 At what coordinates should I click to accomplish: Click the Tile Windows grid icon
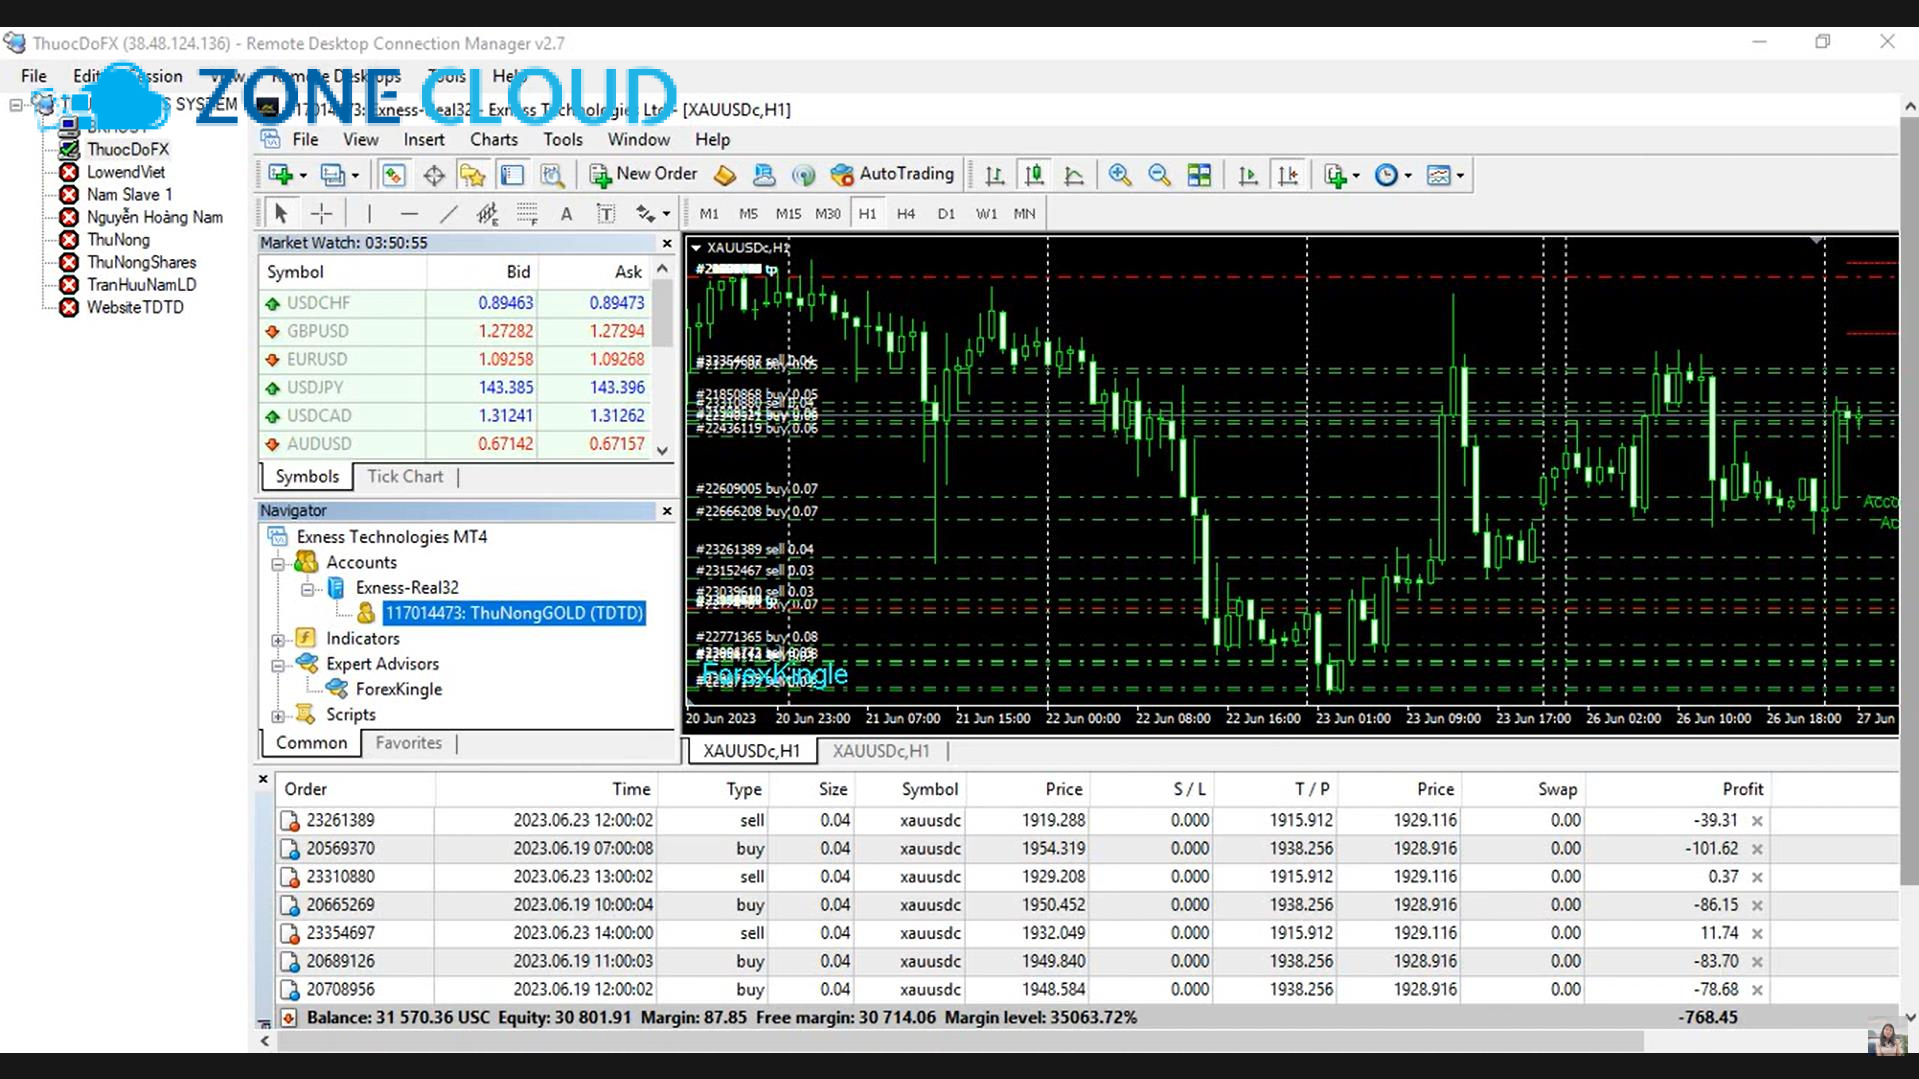tap(1199, 175)
